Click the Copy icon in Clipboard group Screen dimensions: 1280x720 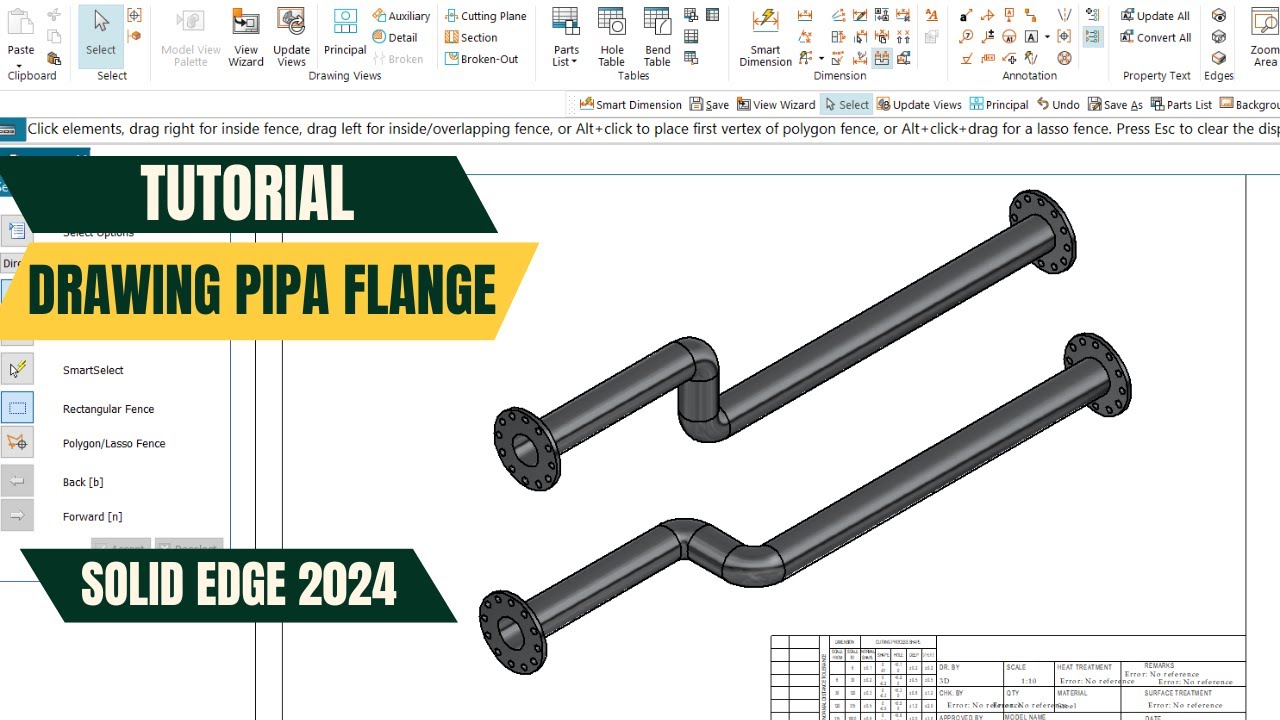tap(54, 37)
